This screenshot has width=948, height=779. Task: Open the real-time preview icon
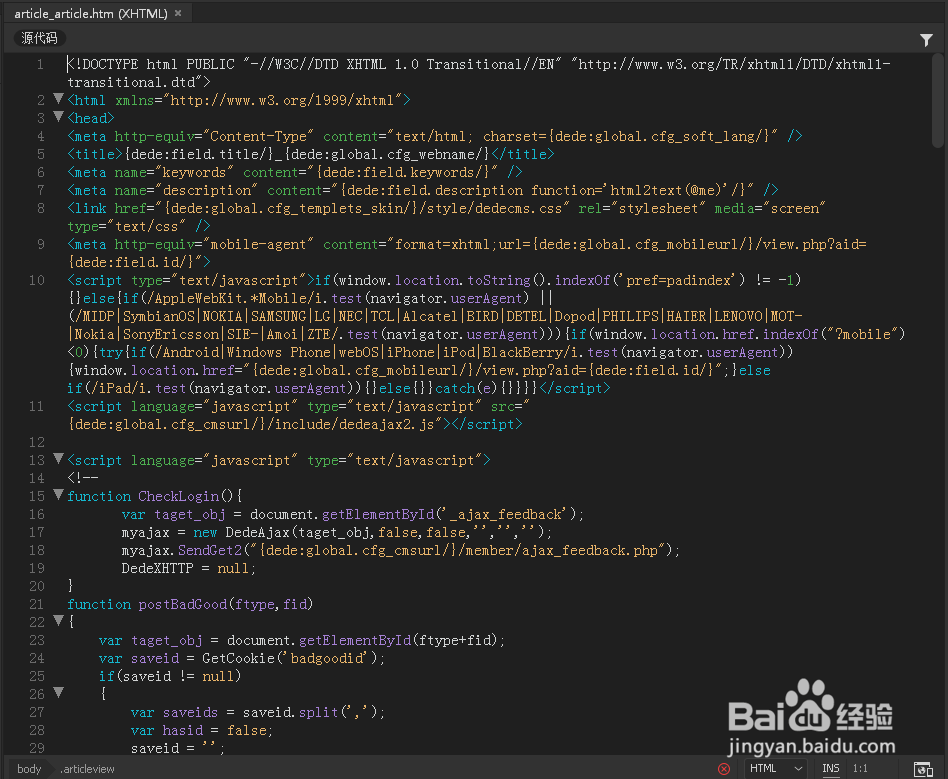pyautogui.click(x=923, y=769)
